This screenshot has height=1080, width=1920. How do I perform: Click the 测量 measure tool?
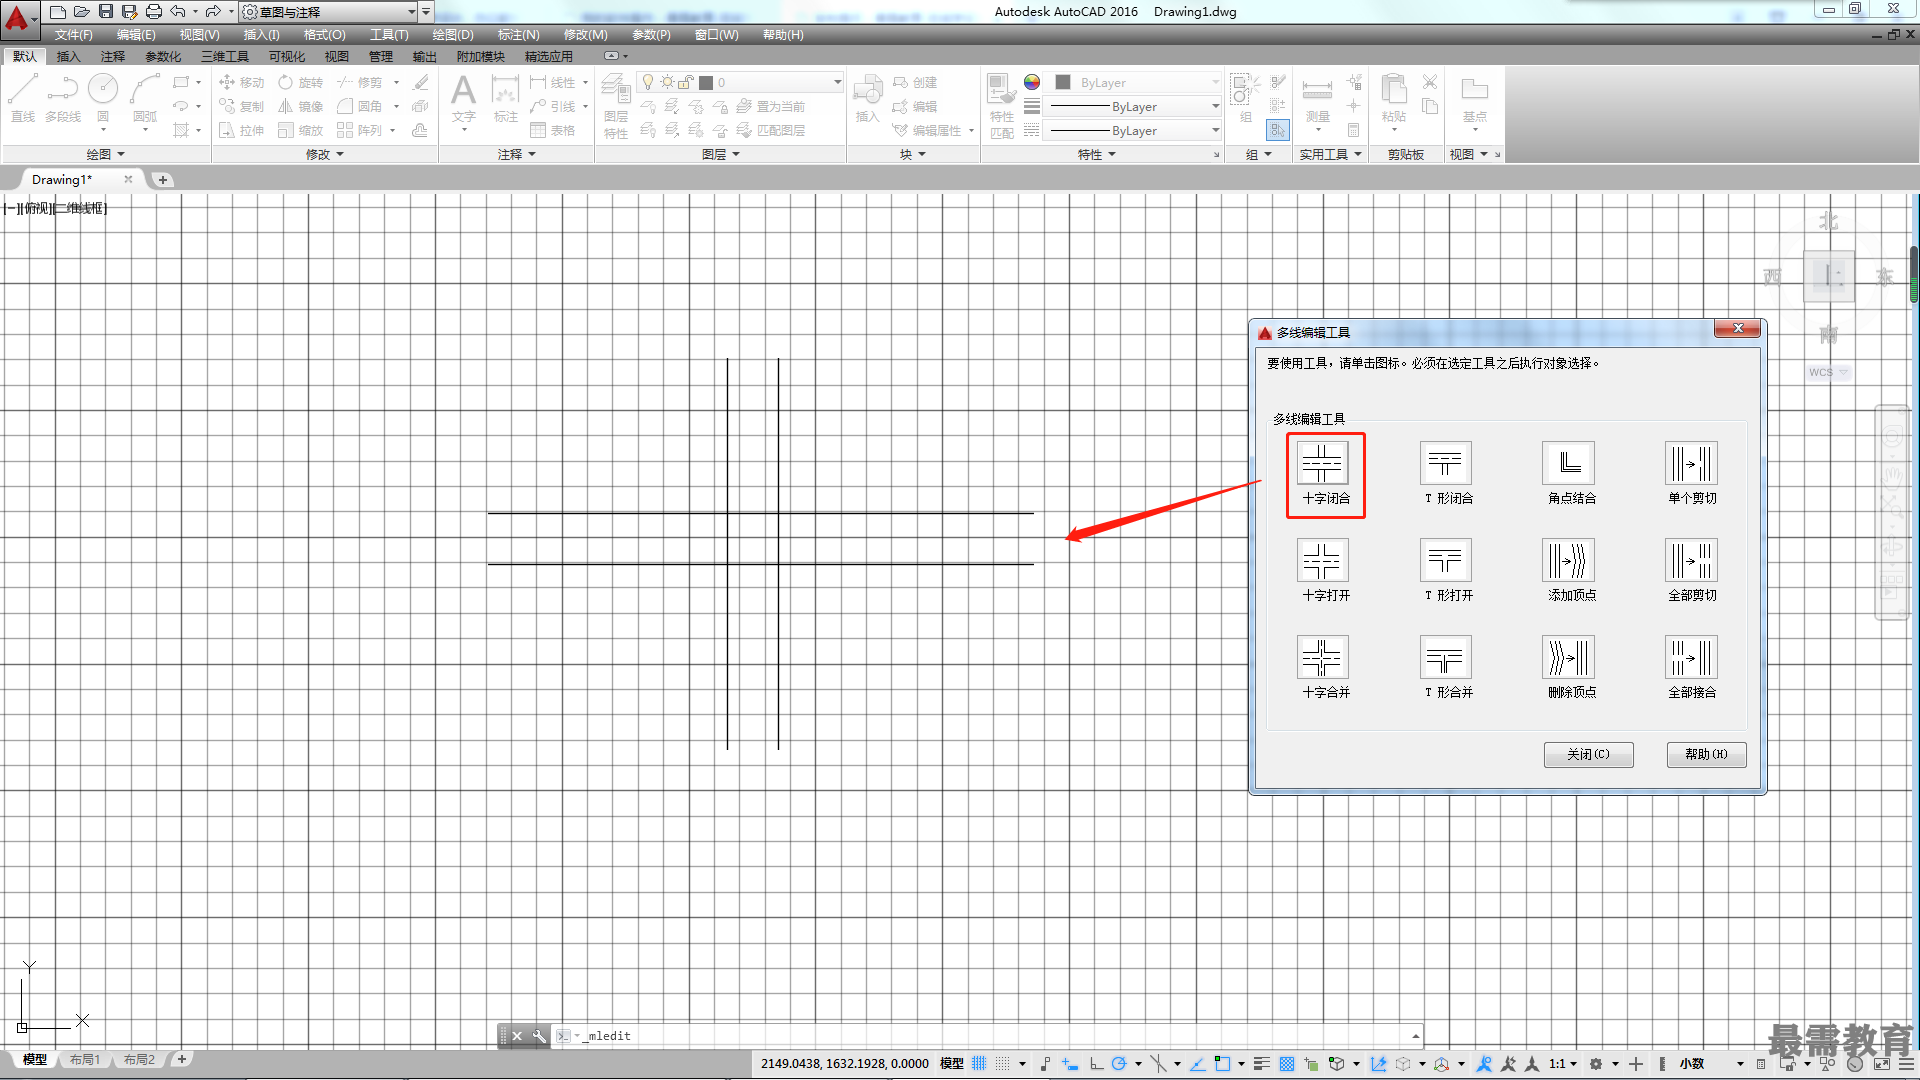coord(1318,98)
